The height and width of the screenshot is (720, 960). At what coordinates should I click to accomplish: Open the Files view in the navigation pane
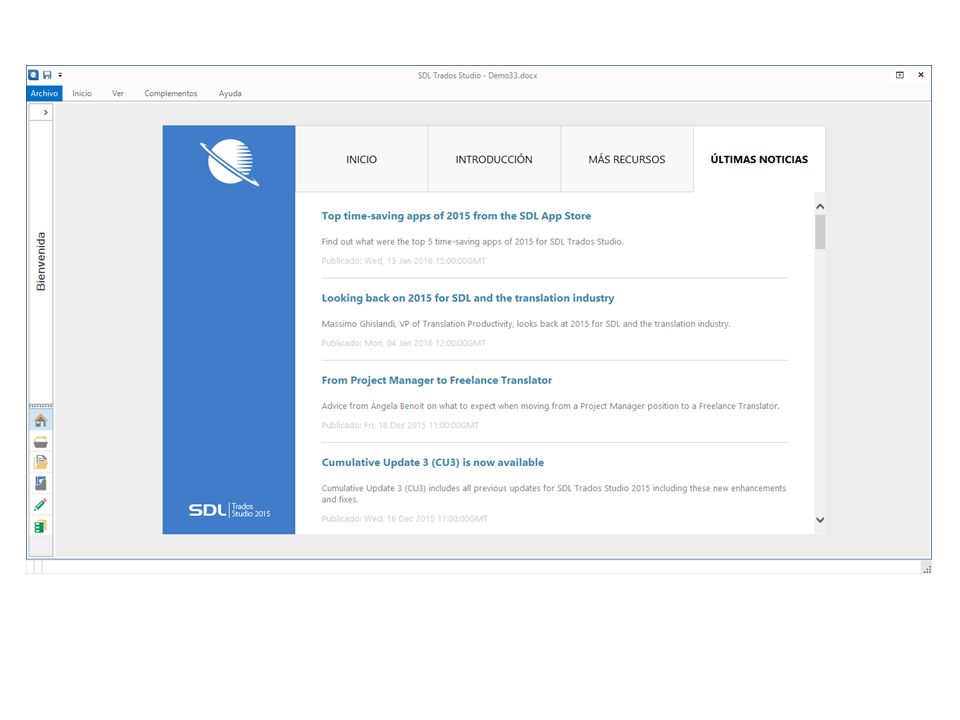pos(40,462)
